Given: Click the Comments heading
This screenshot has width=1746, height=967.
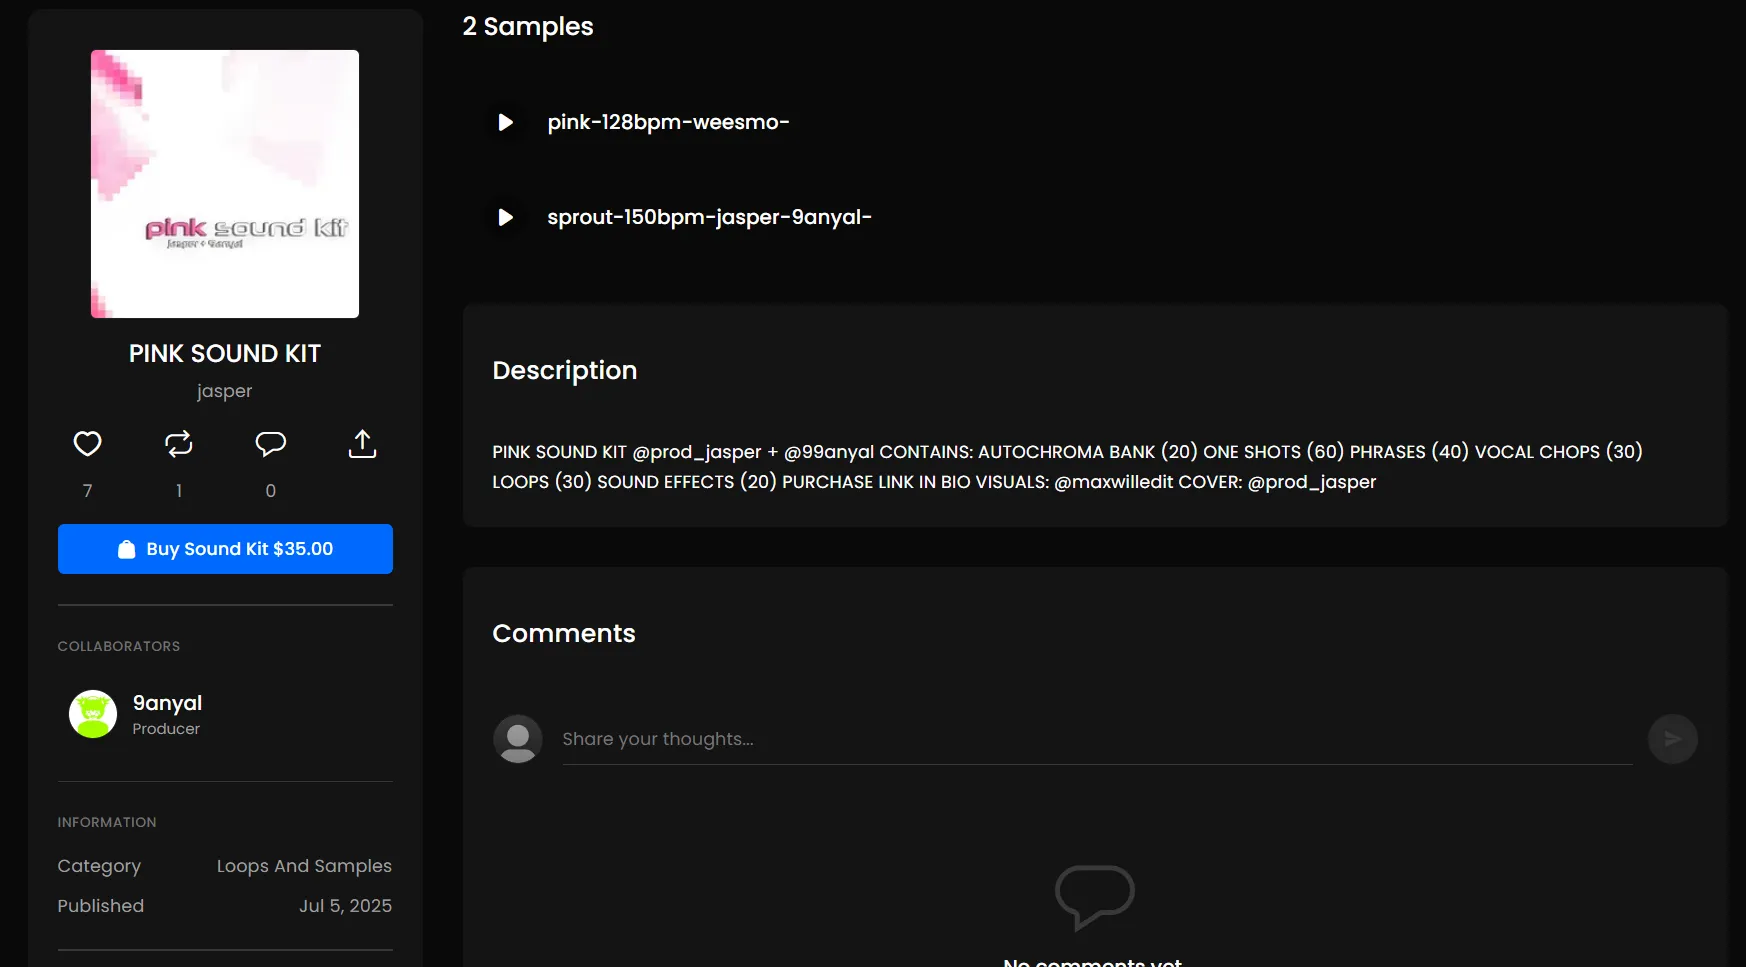Looking at the screenshot, I should point(564,634).
